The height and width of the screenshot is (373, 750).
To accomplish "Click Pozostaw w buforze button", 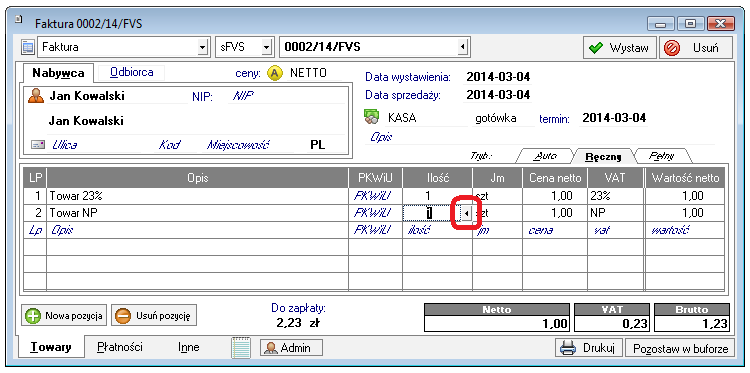I will pos(680,348).
